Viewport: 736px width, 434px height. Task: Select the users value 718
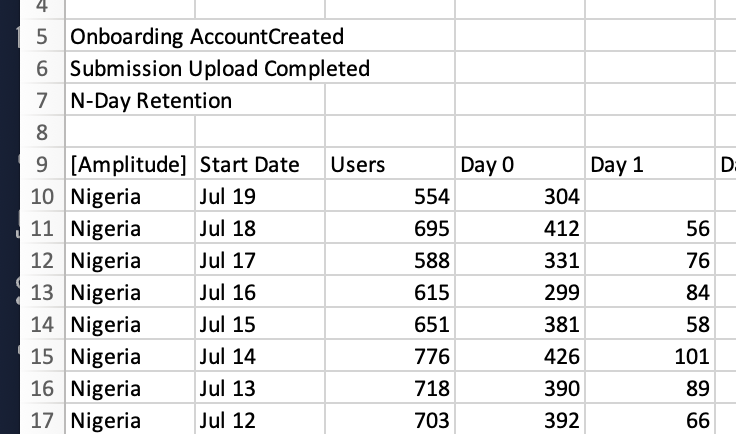390,388
